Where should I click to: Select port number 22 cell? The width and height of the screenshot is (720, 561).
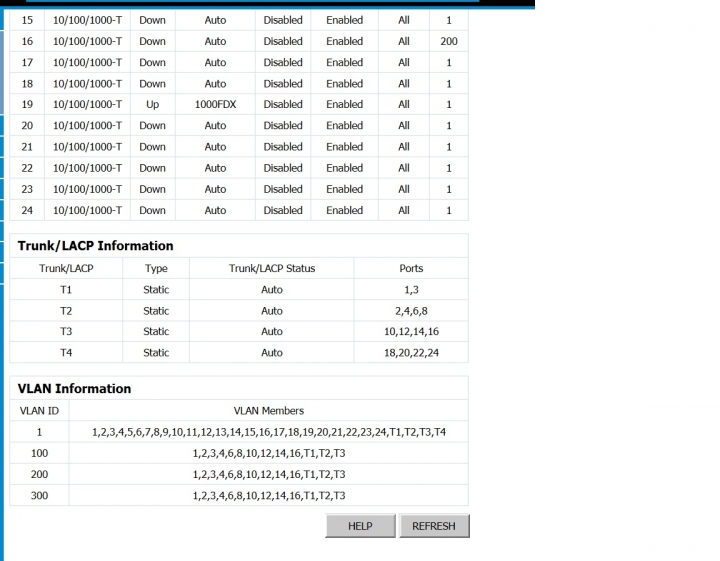point(27,168)
